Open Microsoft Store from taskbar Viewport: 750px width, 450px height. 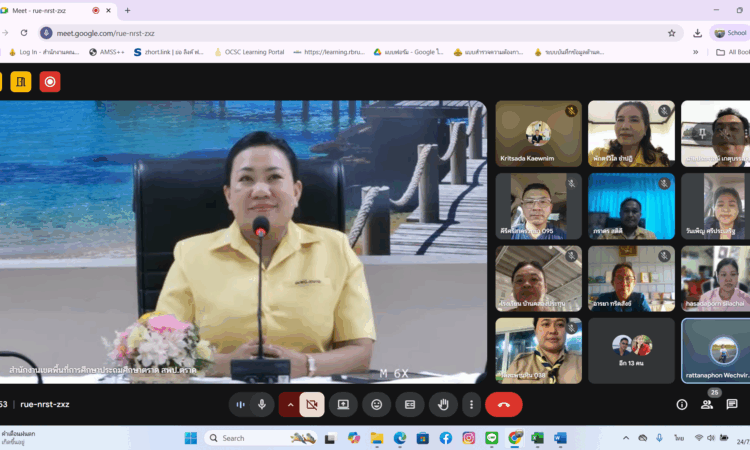(x=422, y=438)
